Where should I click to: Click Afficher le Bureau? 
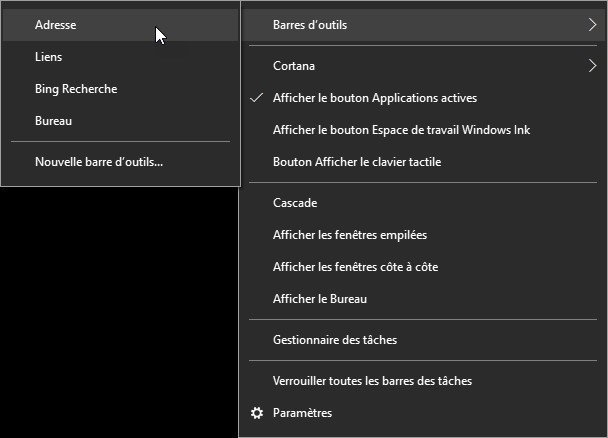[x=319, y=299]
